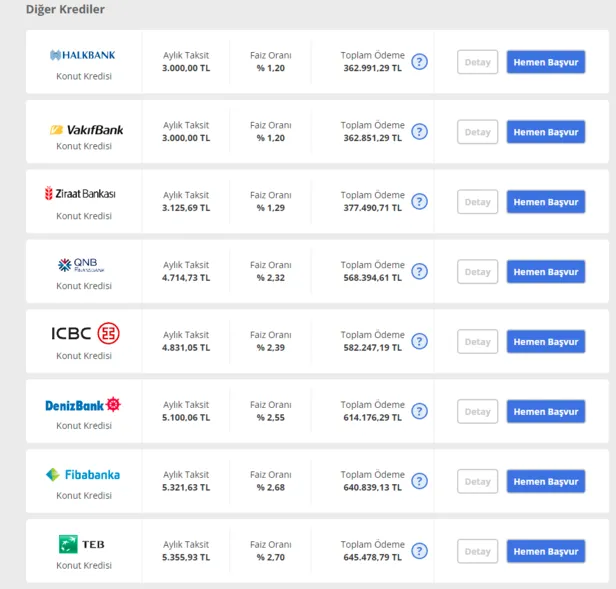The height and width of the screenshot is (589, 616).
Task: Click the QNB Finansbank logo
Action: [x=81, y=265]
